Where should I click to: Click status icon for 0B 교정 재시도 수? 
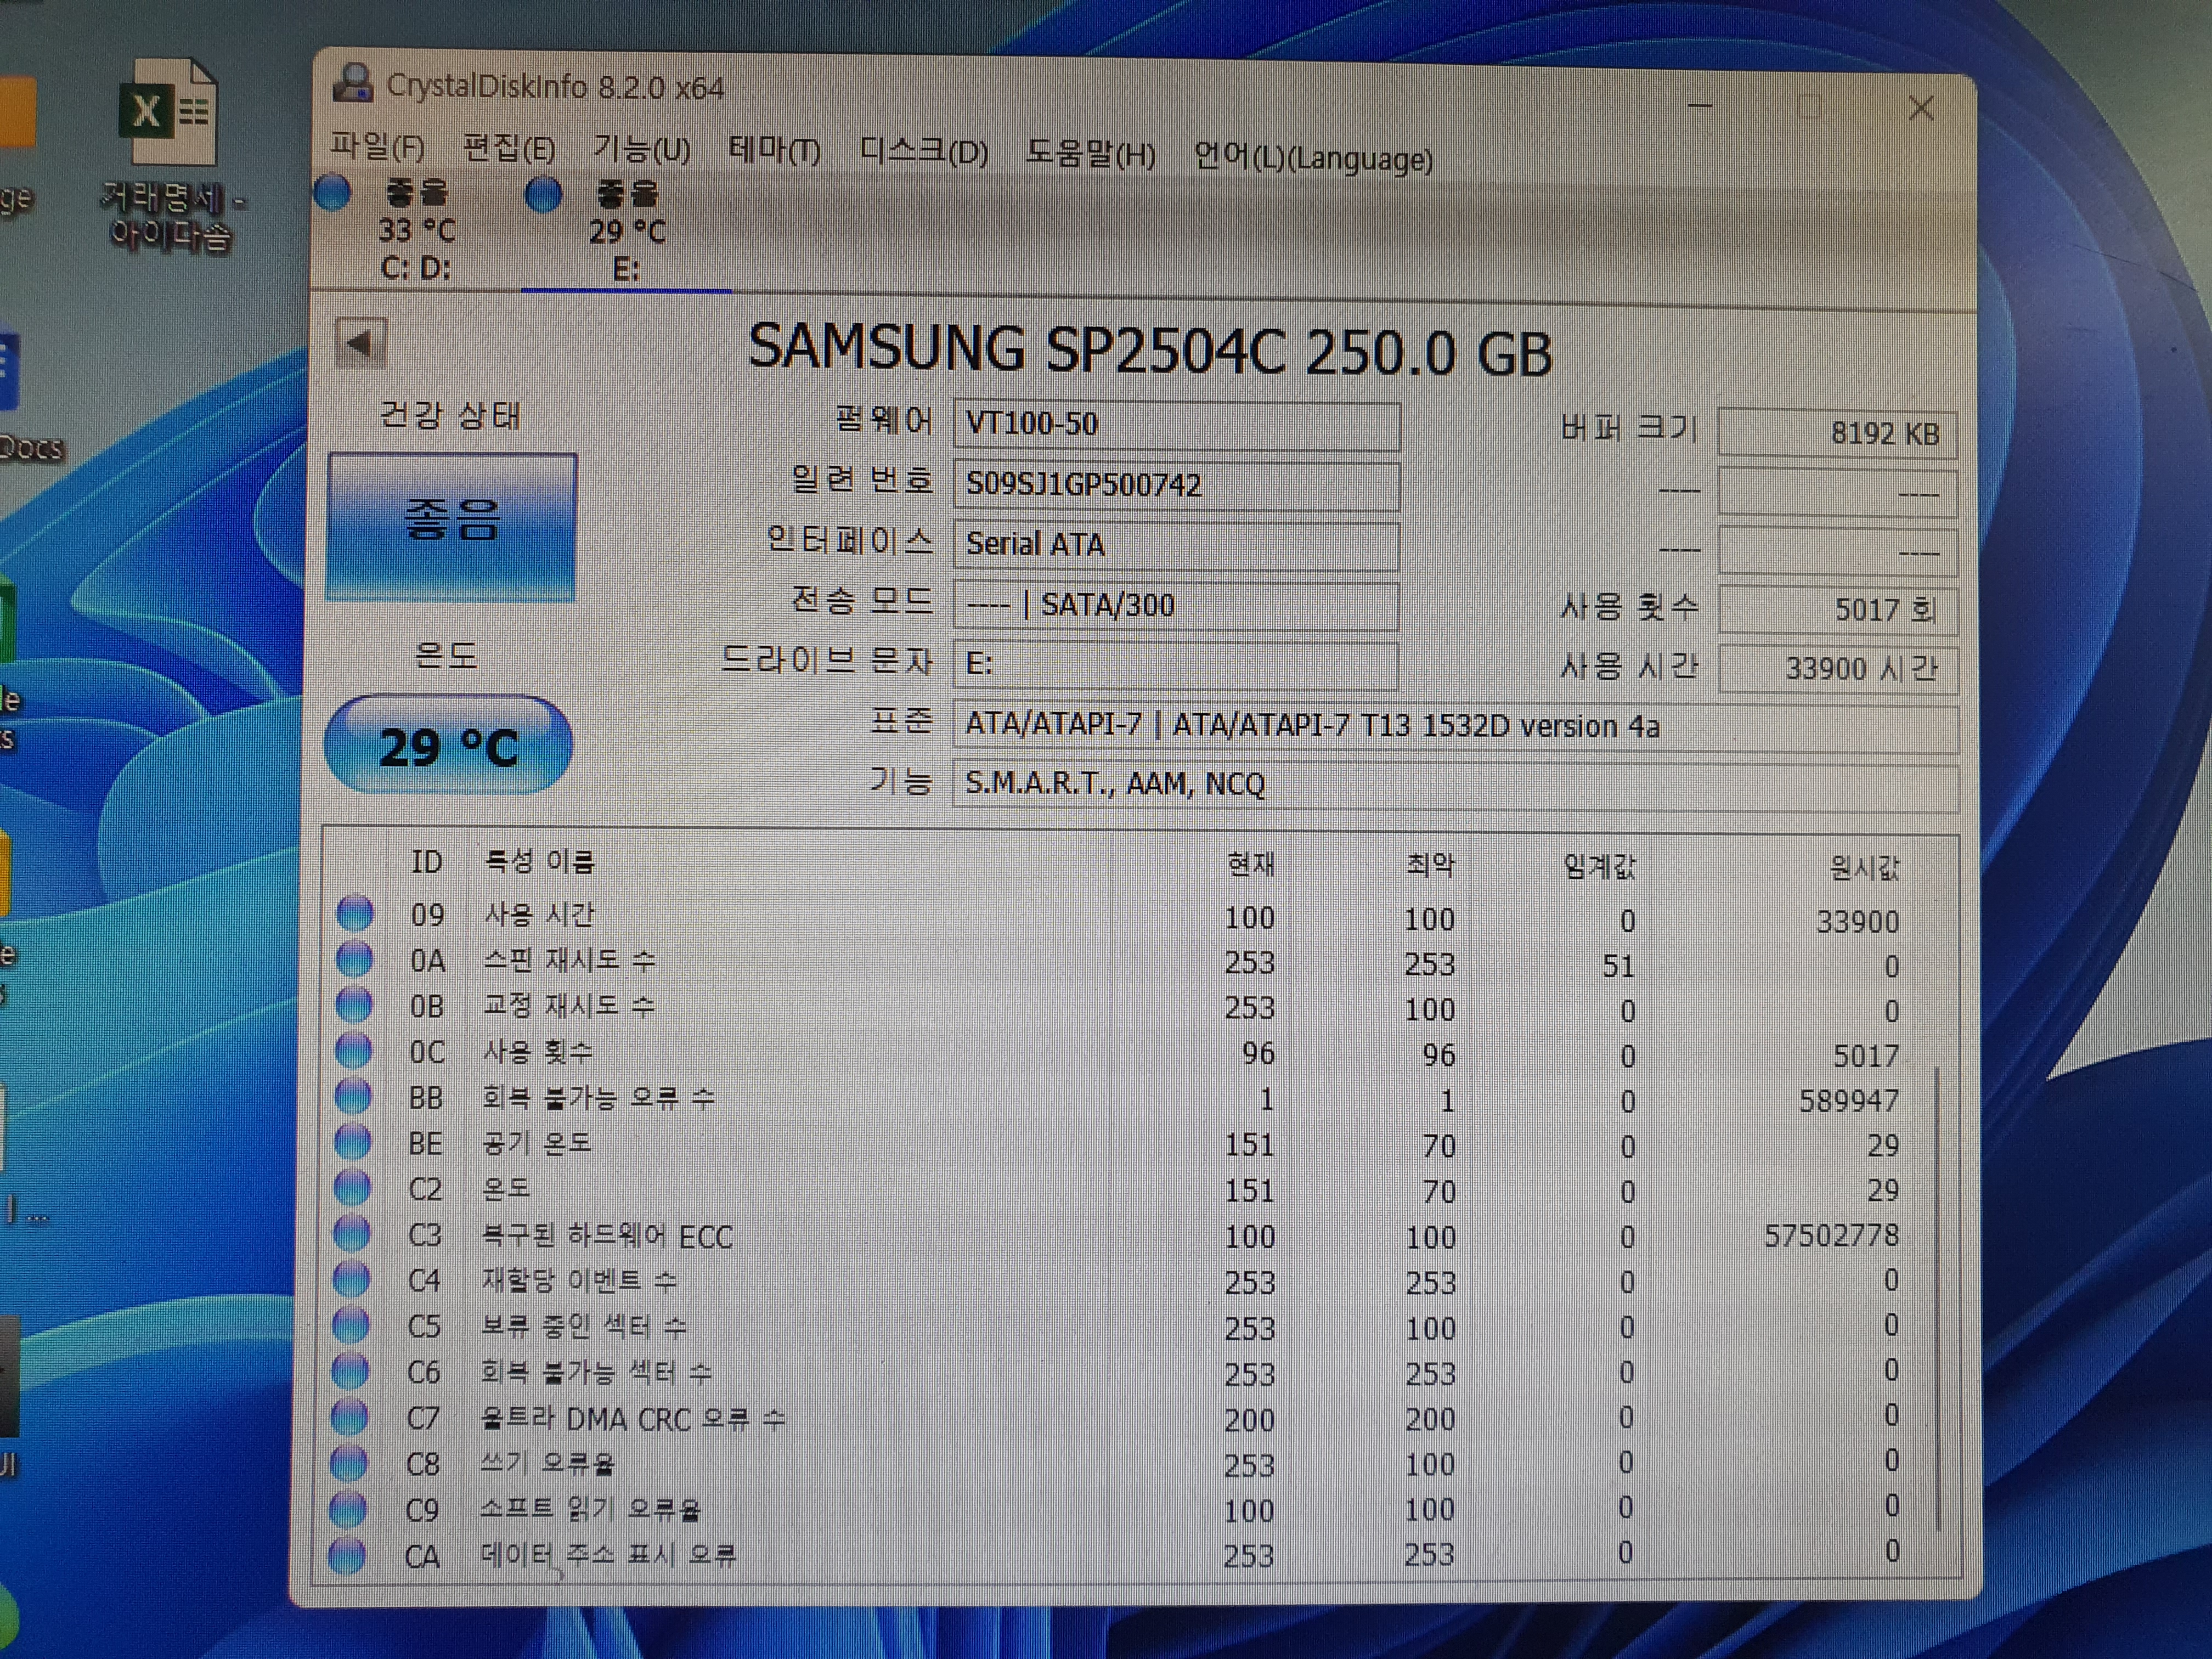click(x=354, y=1004)
